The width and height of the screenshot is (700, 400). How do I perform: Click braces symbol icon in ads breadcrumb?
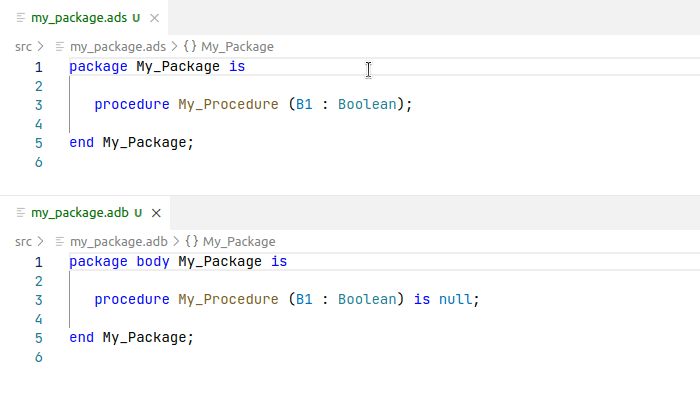click(x=190, y=46)
